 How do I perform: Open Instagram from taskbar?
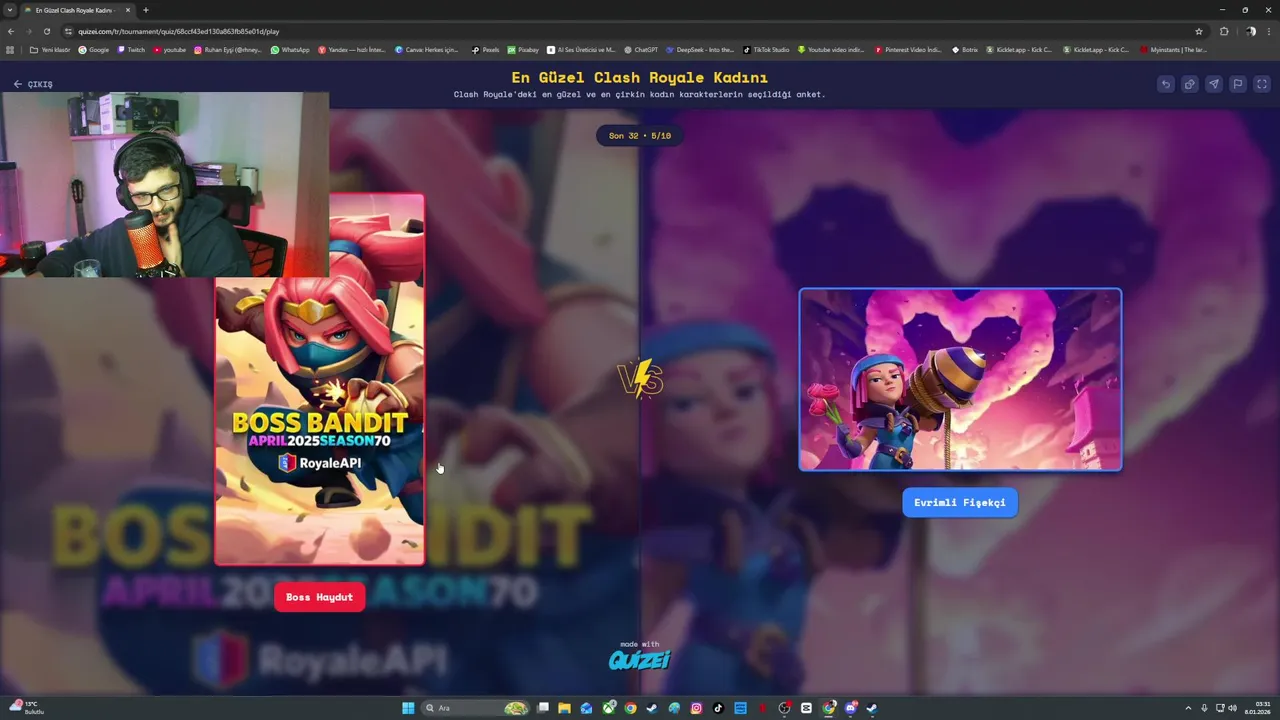[x=696, y=708]
